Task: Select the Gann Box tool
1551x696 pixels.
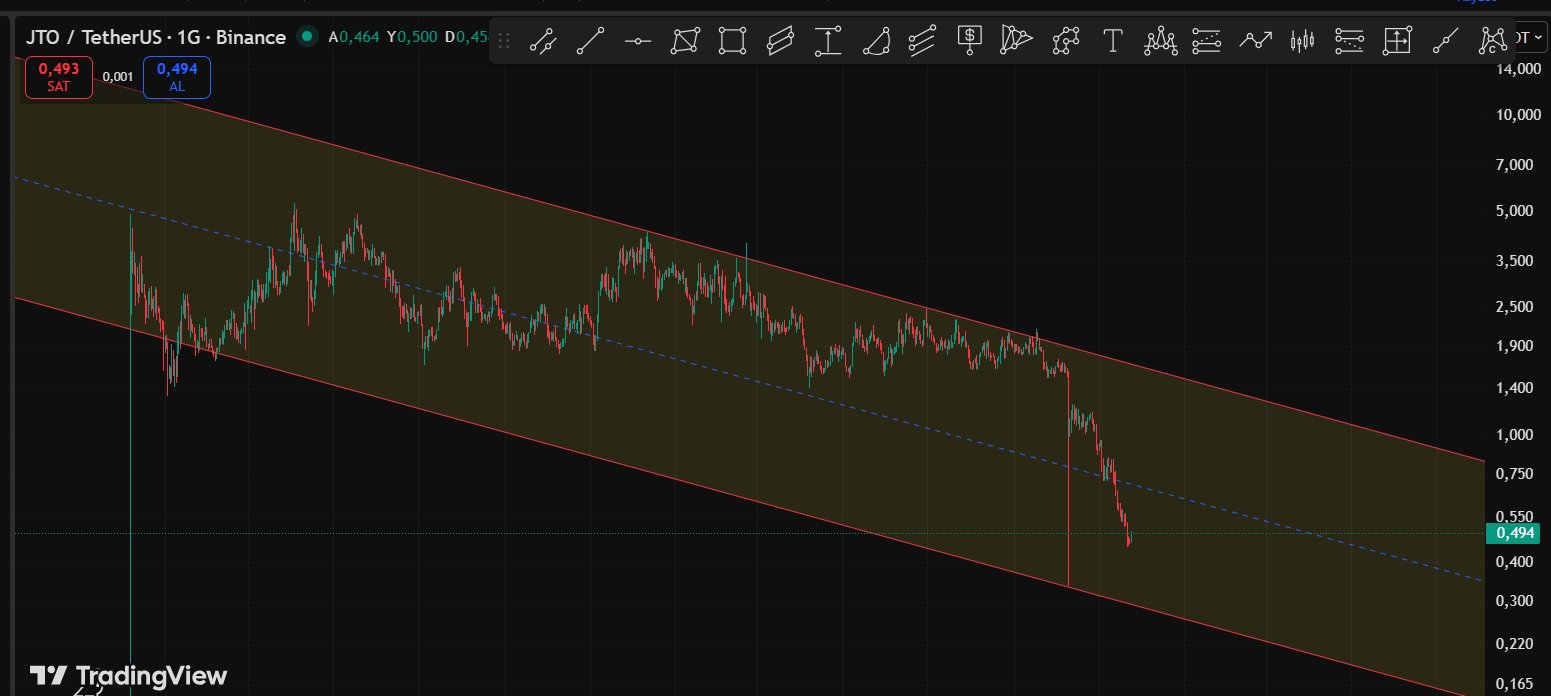Action: coord(1397,41)
